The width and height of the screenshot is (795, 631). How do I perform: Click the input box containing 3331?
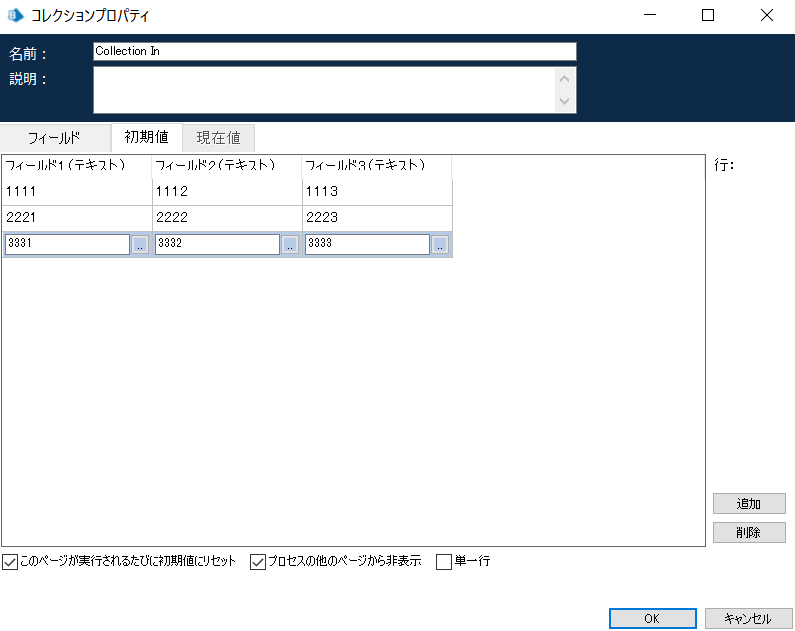pyautogui.click(x=67, y=244)
